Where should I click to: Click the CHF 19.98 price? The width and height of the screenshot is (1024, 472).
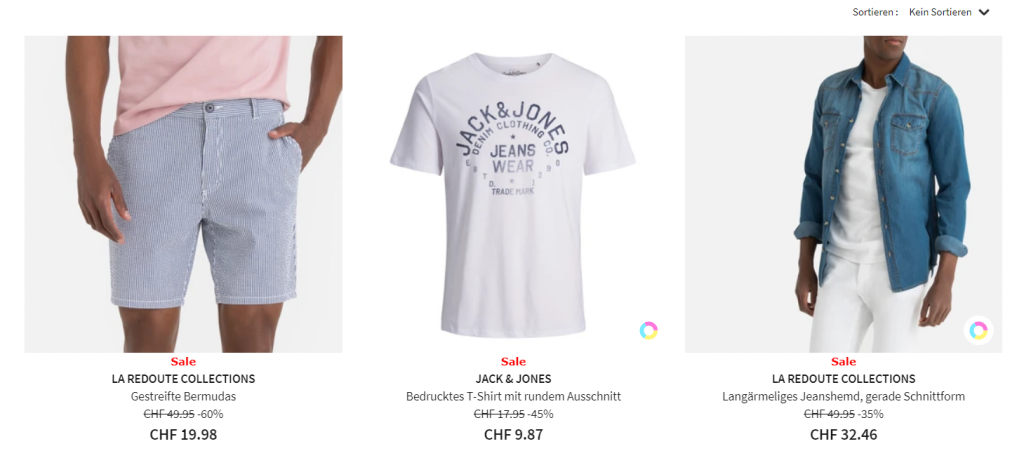[184, 434]
